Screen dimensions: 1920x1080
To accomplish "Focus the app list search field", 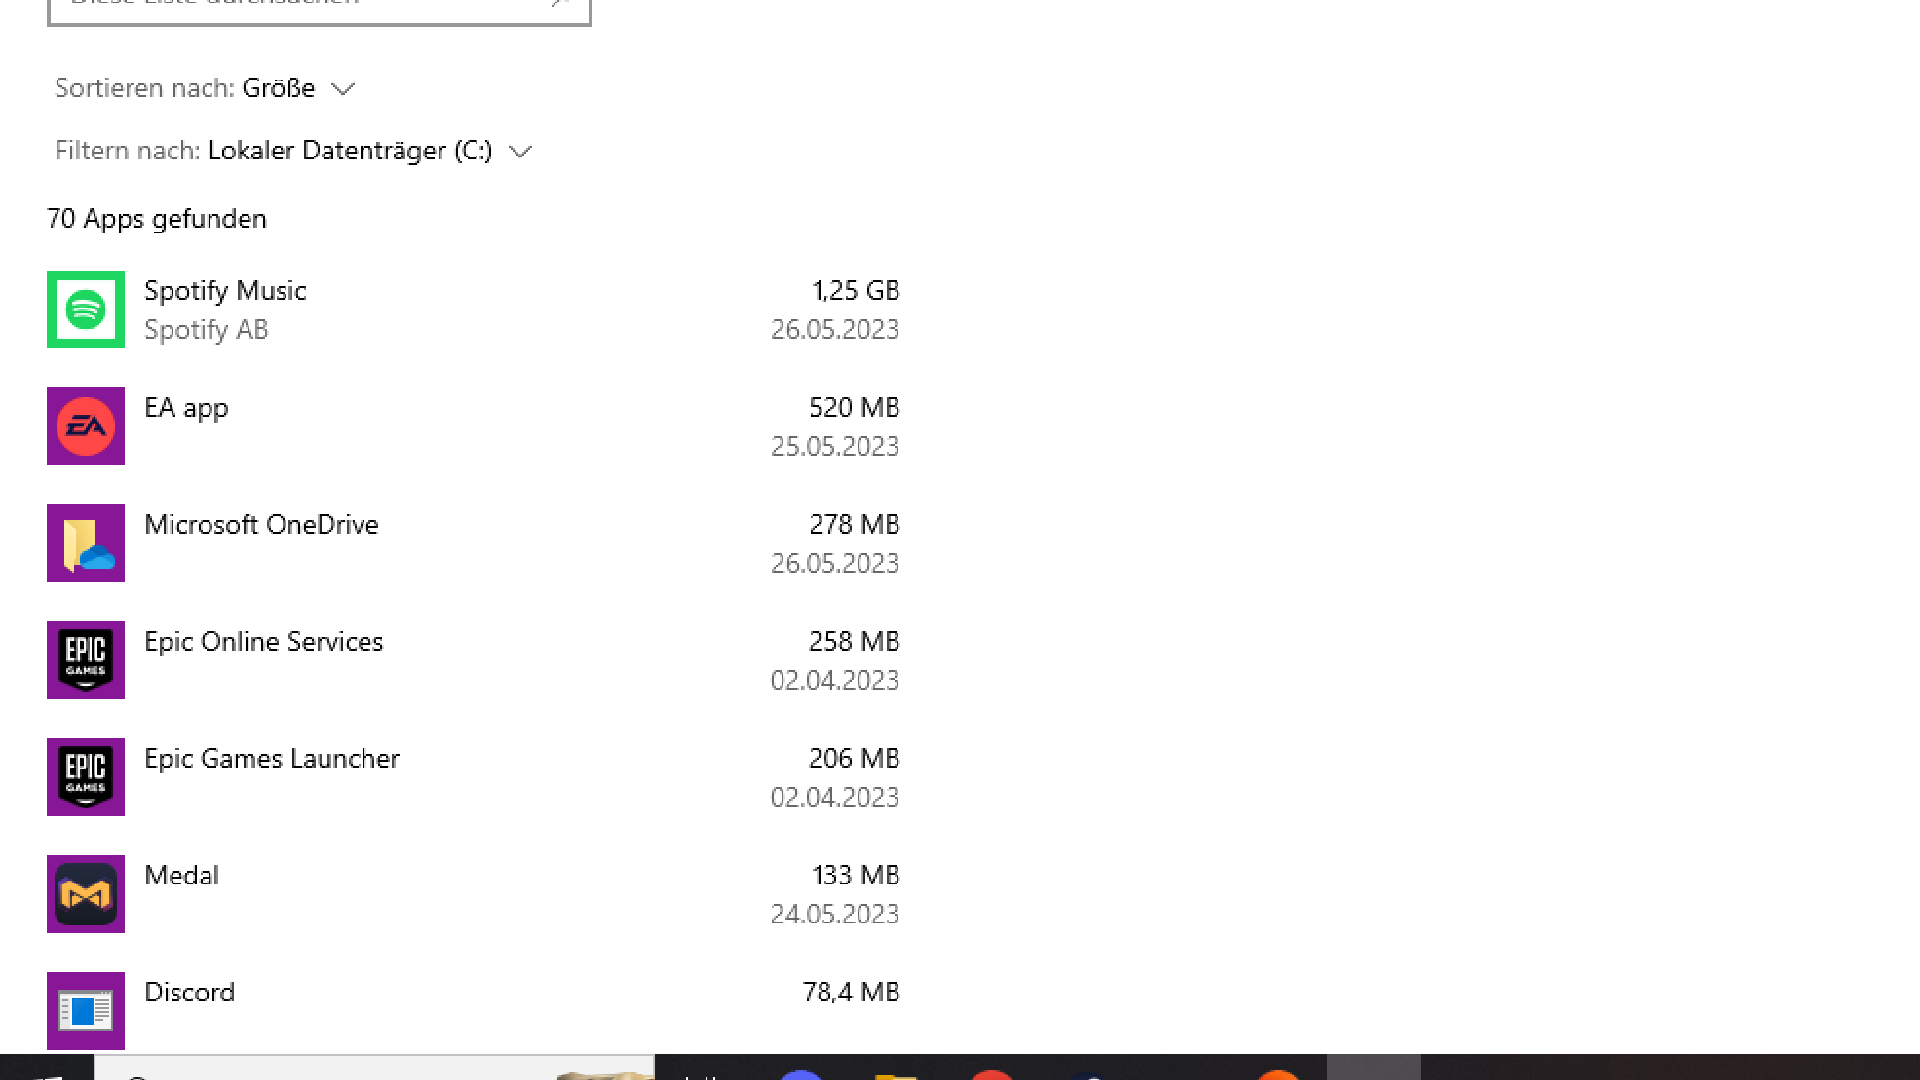I will pyautogui.click(x=319, y=10).
